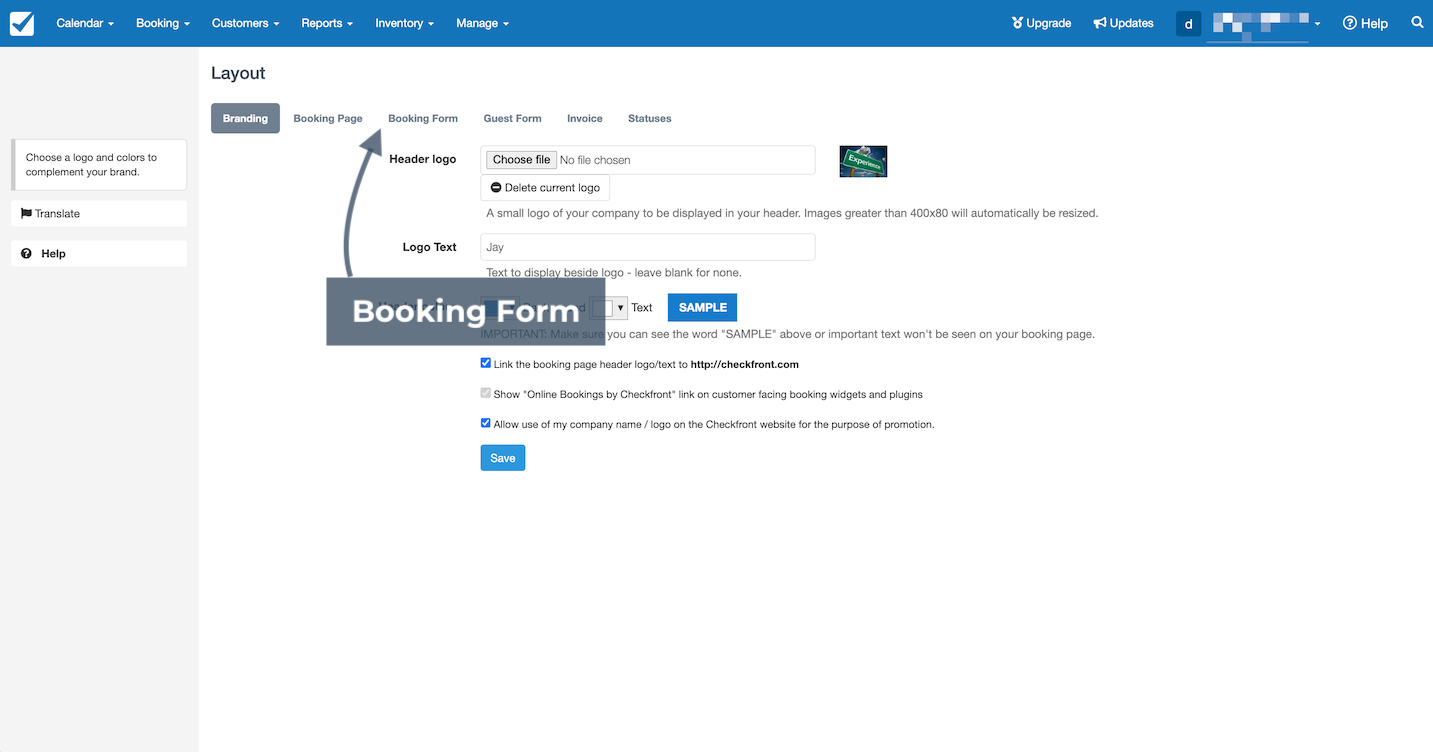Open the sidebar Help question item

(99, 253)
